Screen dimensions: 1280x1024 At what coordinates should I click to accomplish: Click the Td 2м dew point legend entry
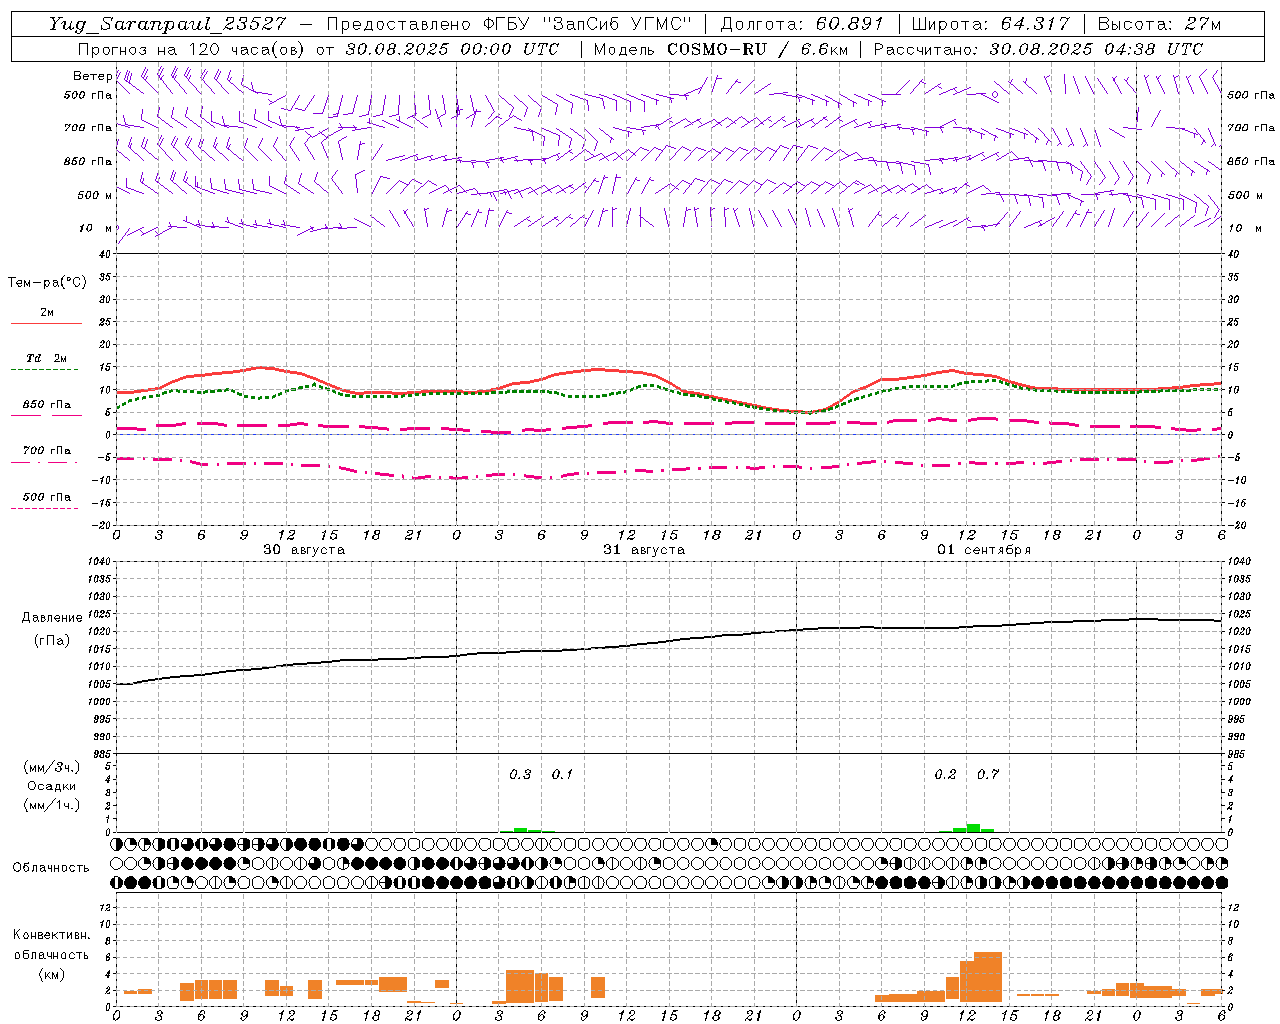point(46,358)
